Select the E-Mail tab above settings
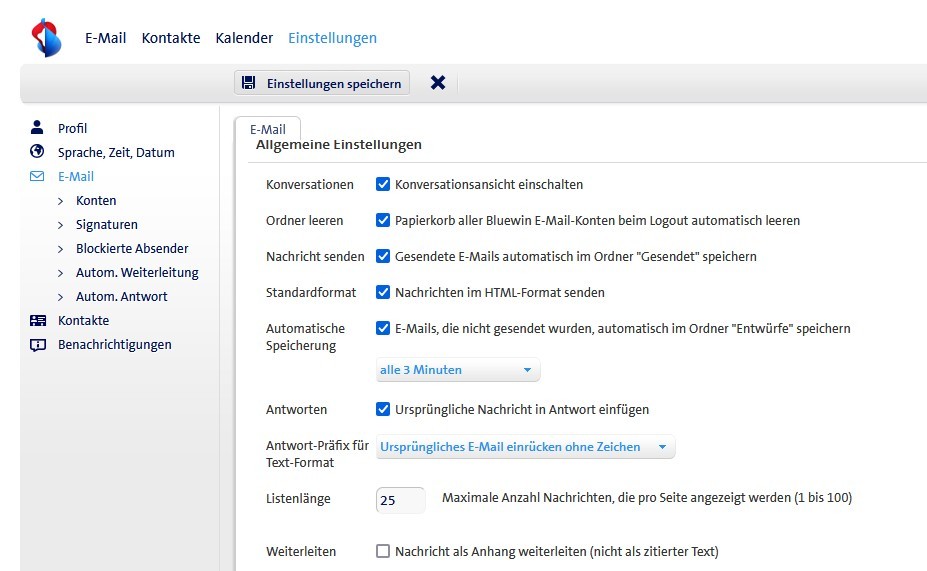 [267, 129]
